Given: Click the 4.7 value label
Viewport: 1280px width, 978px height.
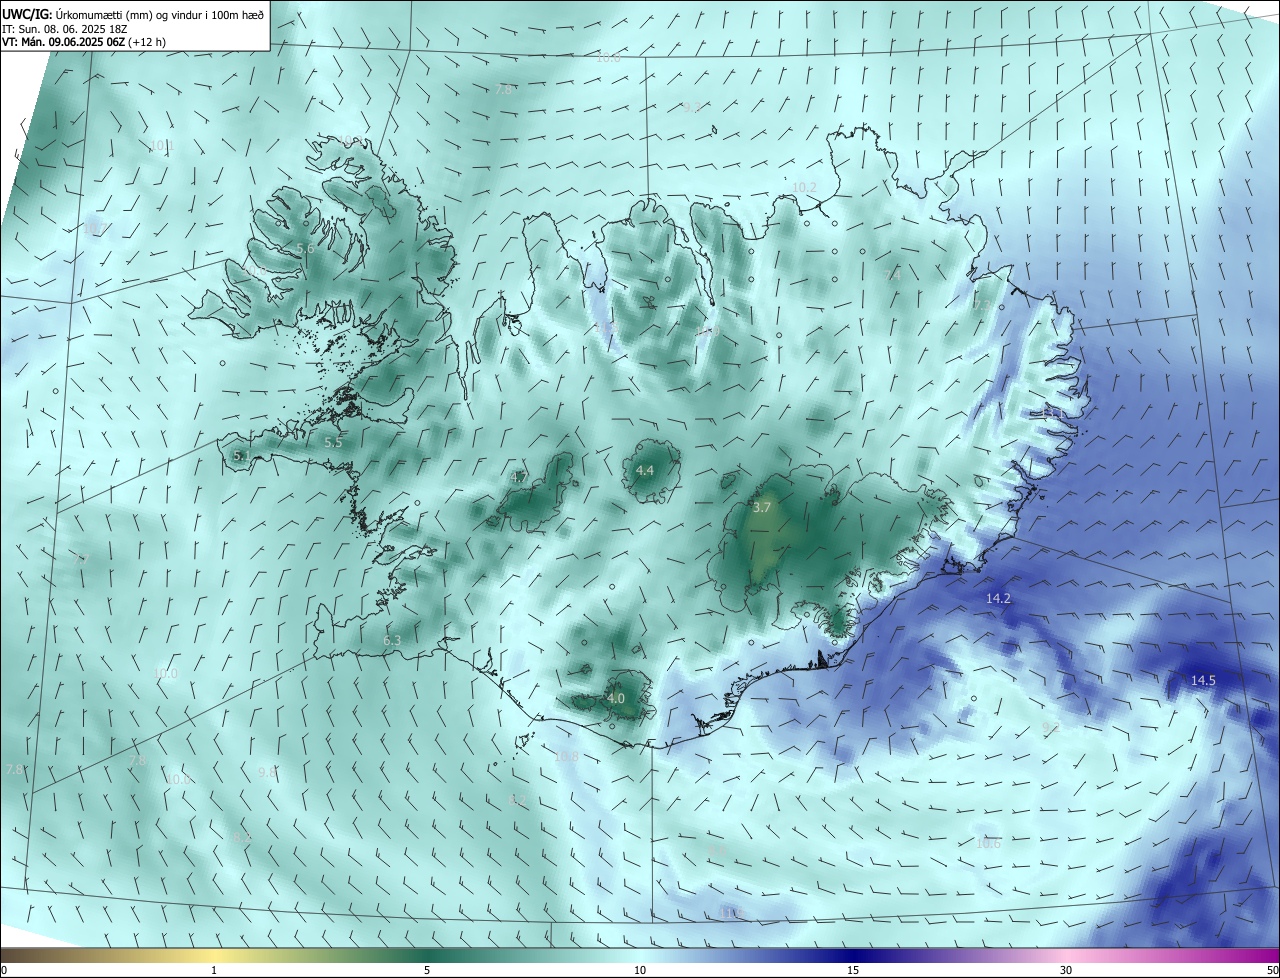Looking at the screenshot, I should [x=519, y=477].
